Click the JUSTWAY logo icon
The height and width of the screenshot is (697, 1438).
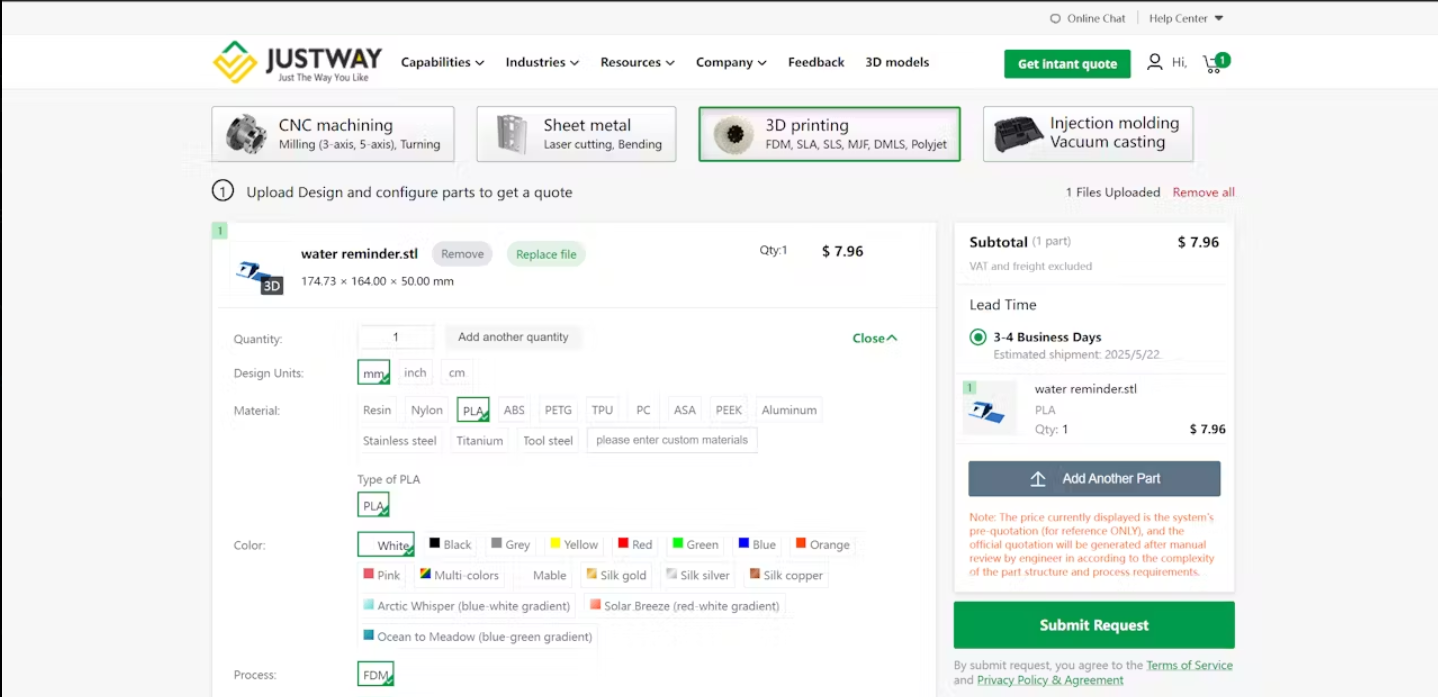pos(235,62)
